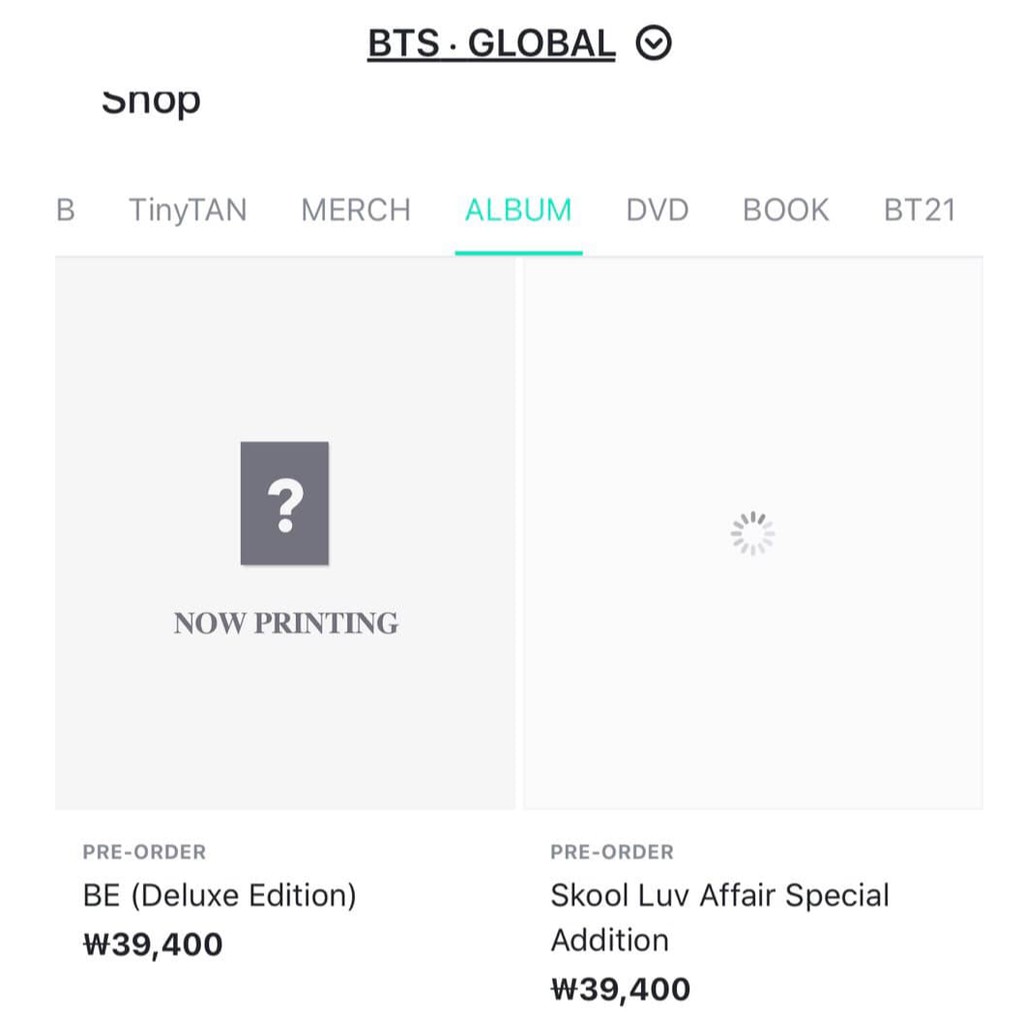Click the ₩39,400 price under Skool Luv Affair

(620, 989)
